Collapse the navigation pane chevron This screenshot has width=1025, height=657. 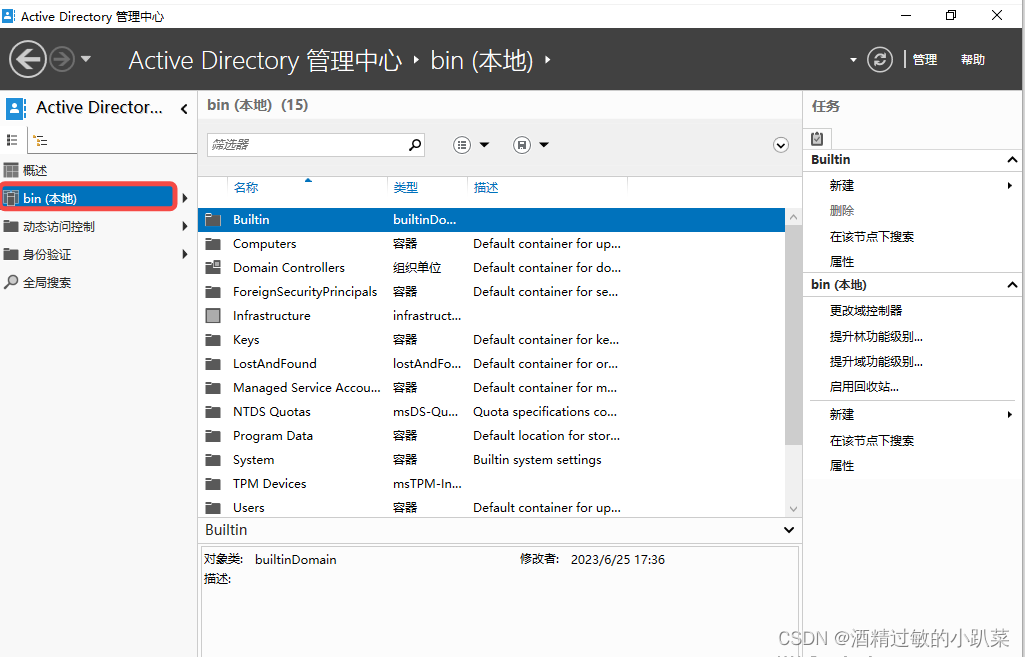[x=184, y=109]
